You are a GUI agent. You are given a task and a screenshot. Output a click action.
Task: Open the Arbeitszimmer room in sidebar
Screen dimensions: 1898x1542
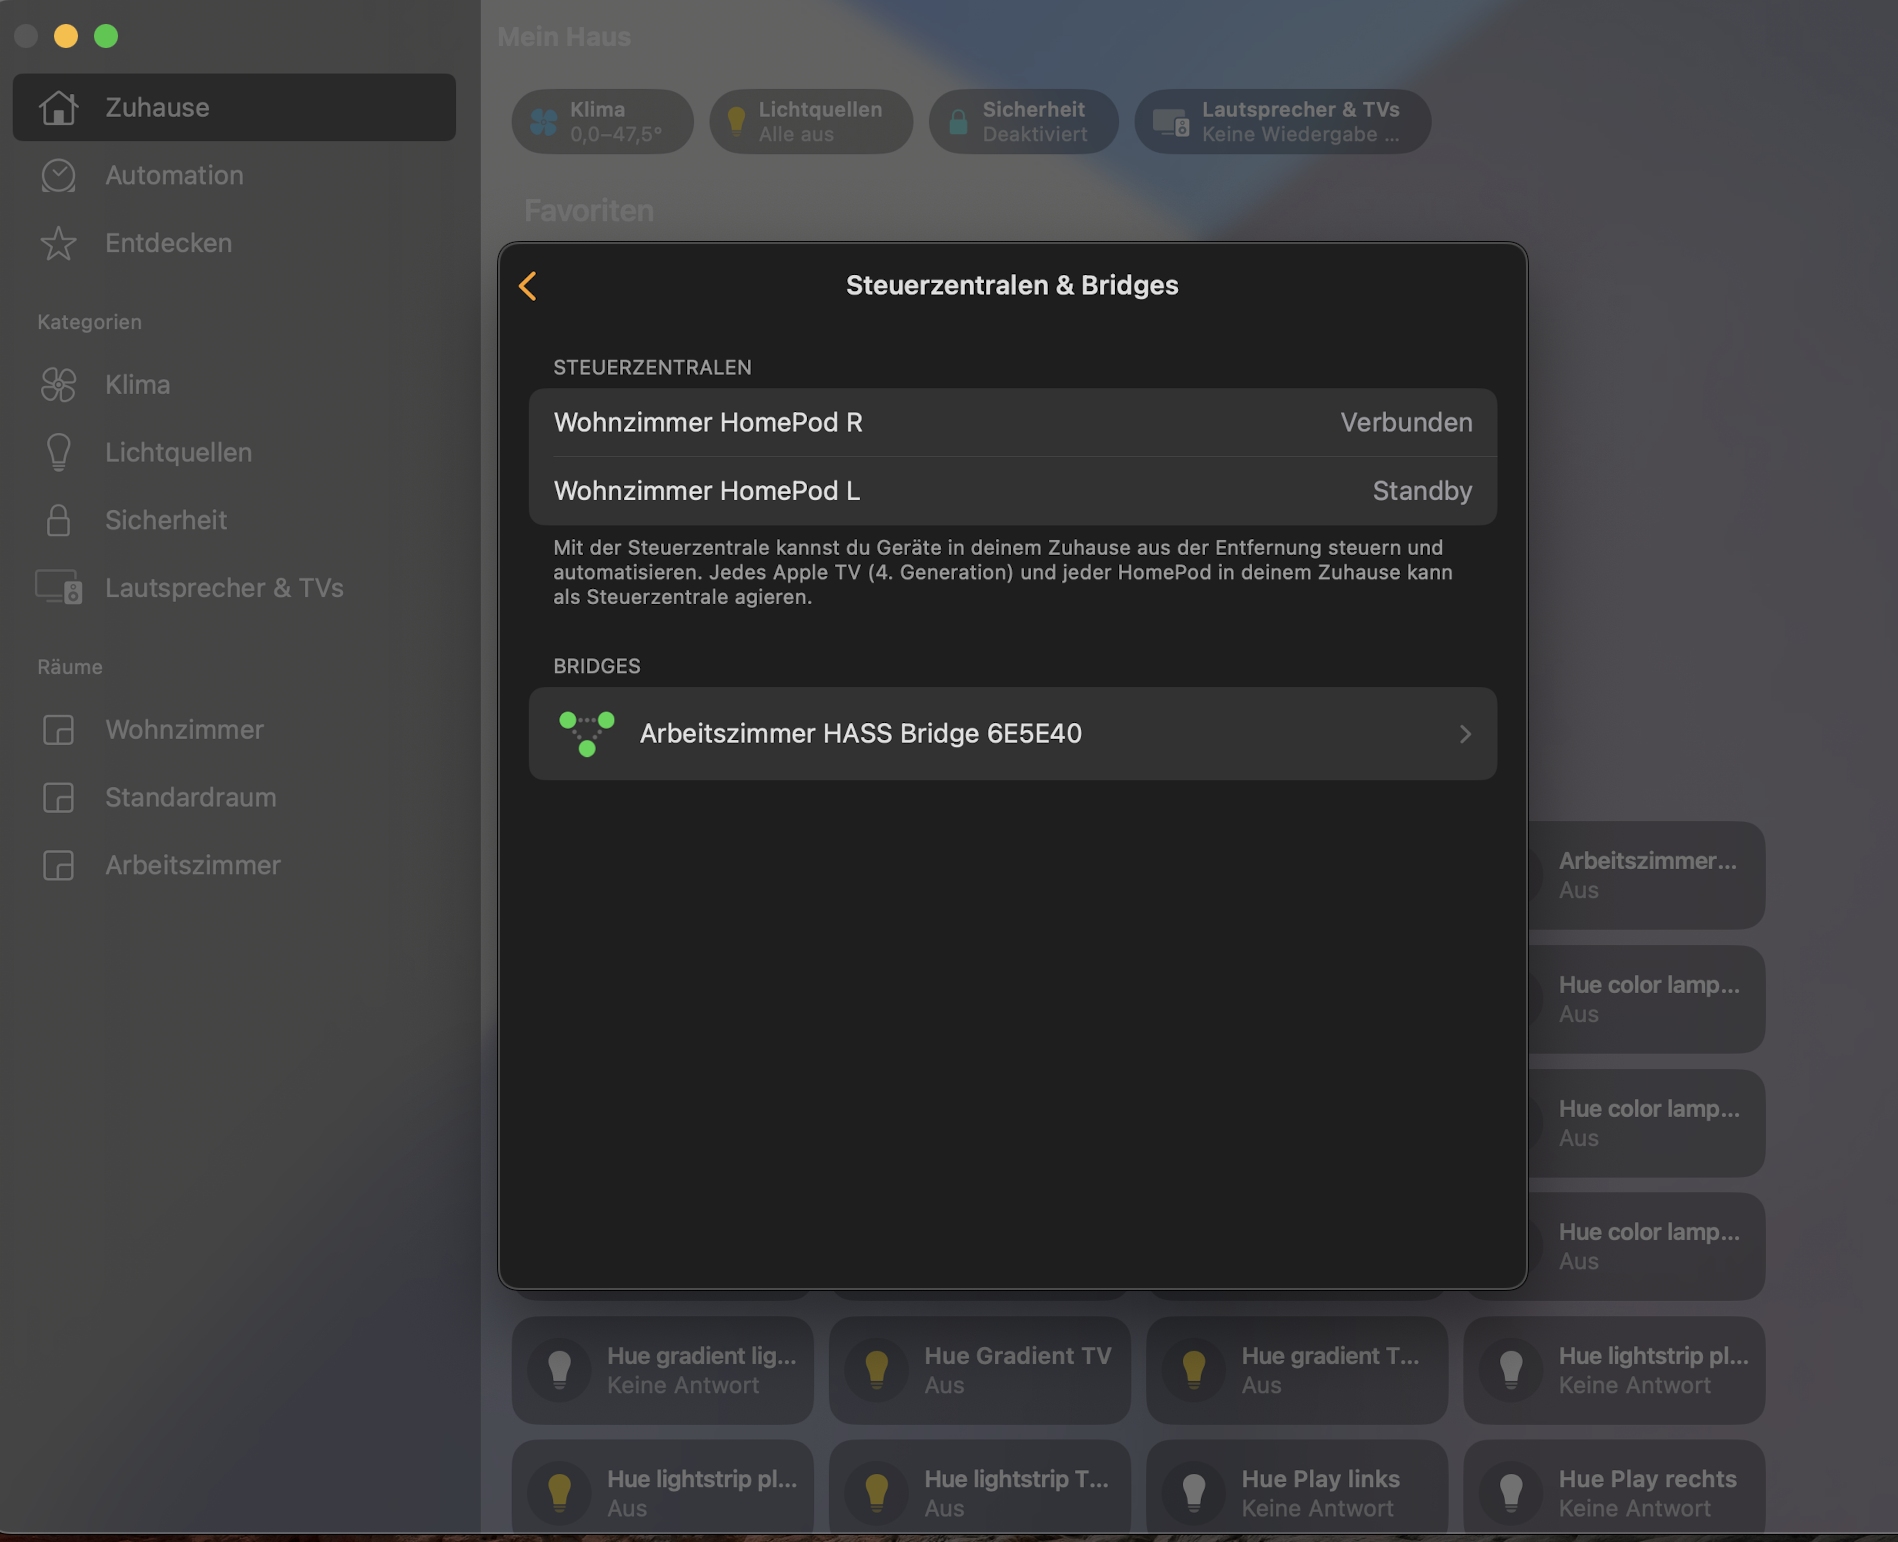pyautogui.click(x=234, y=865)
